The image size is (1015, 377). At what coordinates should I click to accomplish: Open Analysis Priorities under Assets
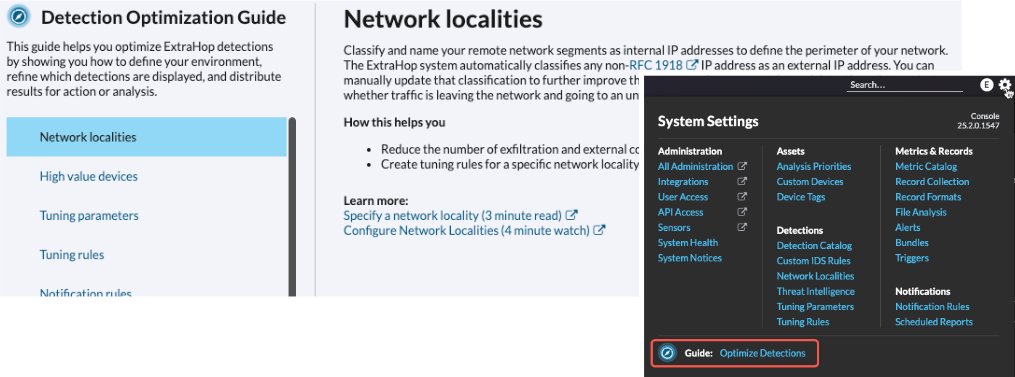click(814, 166)
